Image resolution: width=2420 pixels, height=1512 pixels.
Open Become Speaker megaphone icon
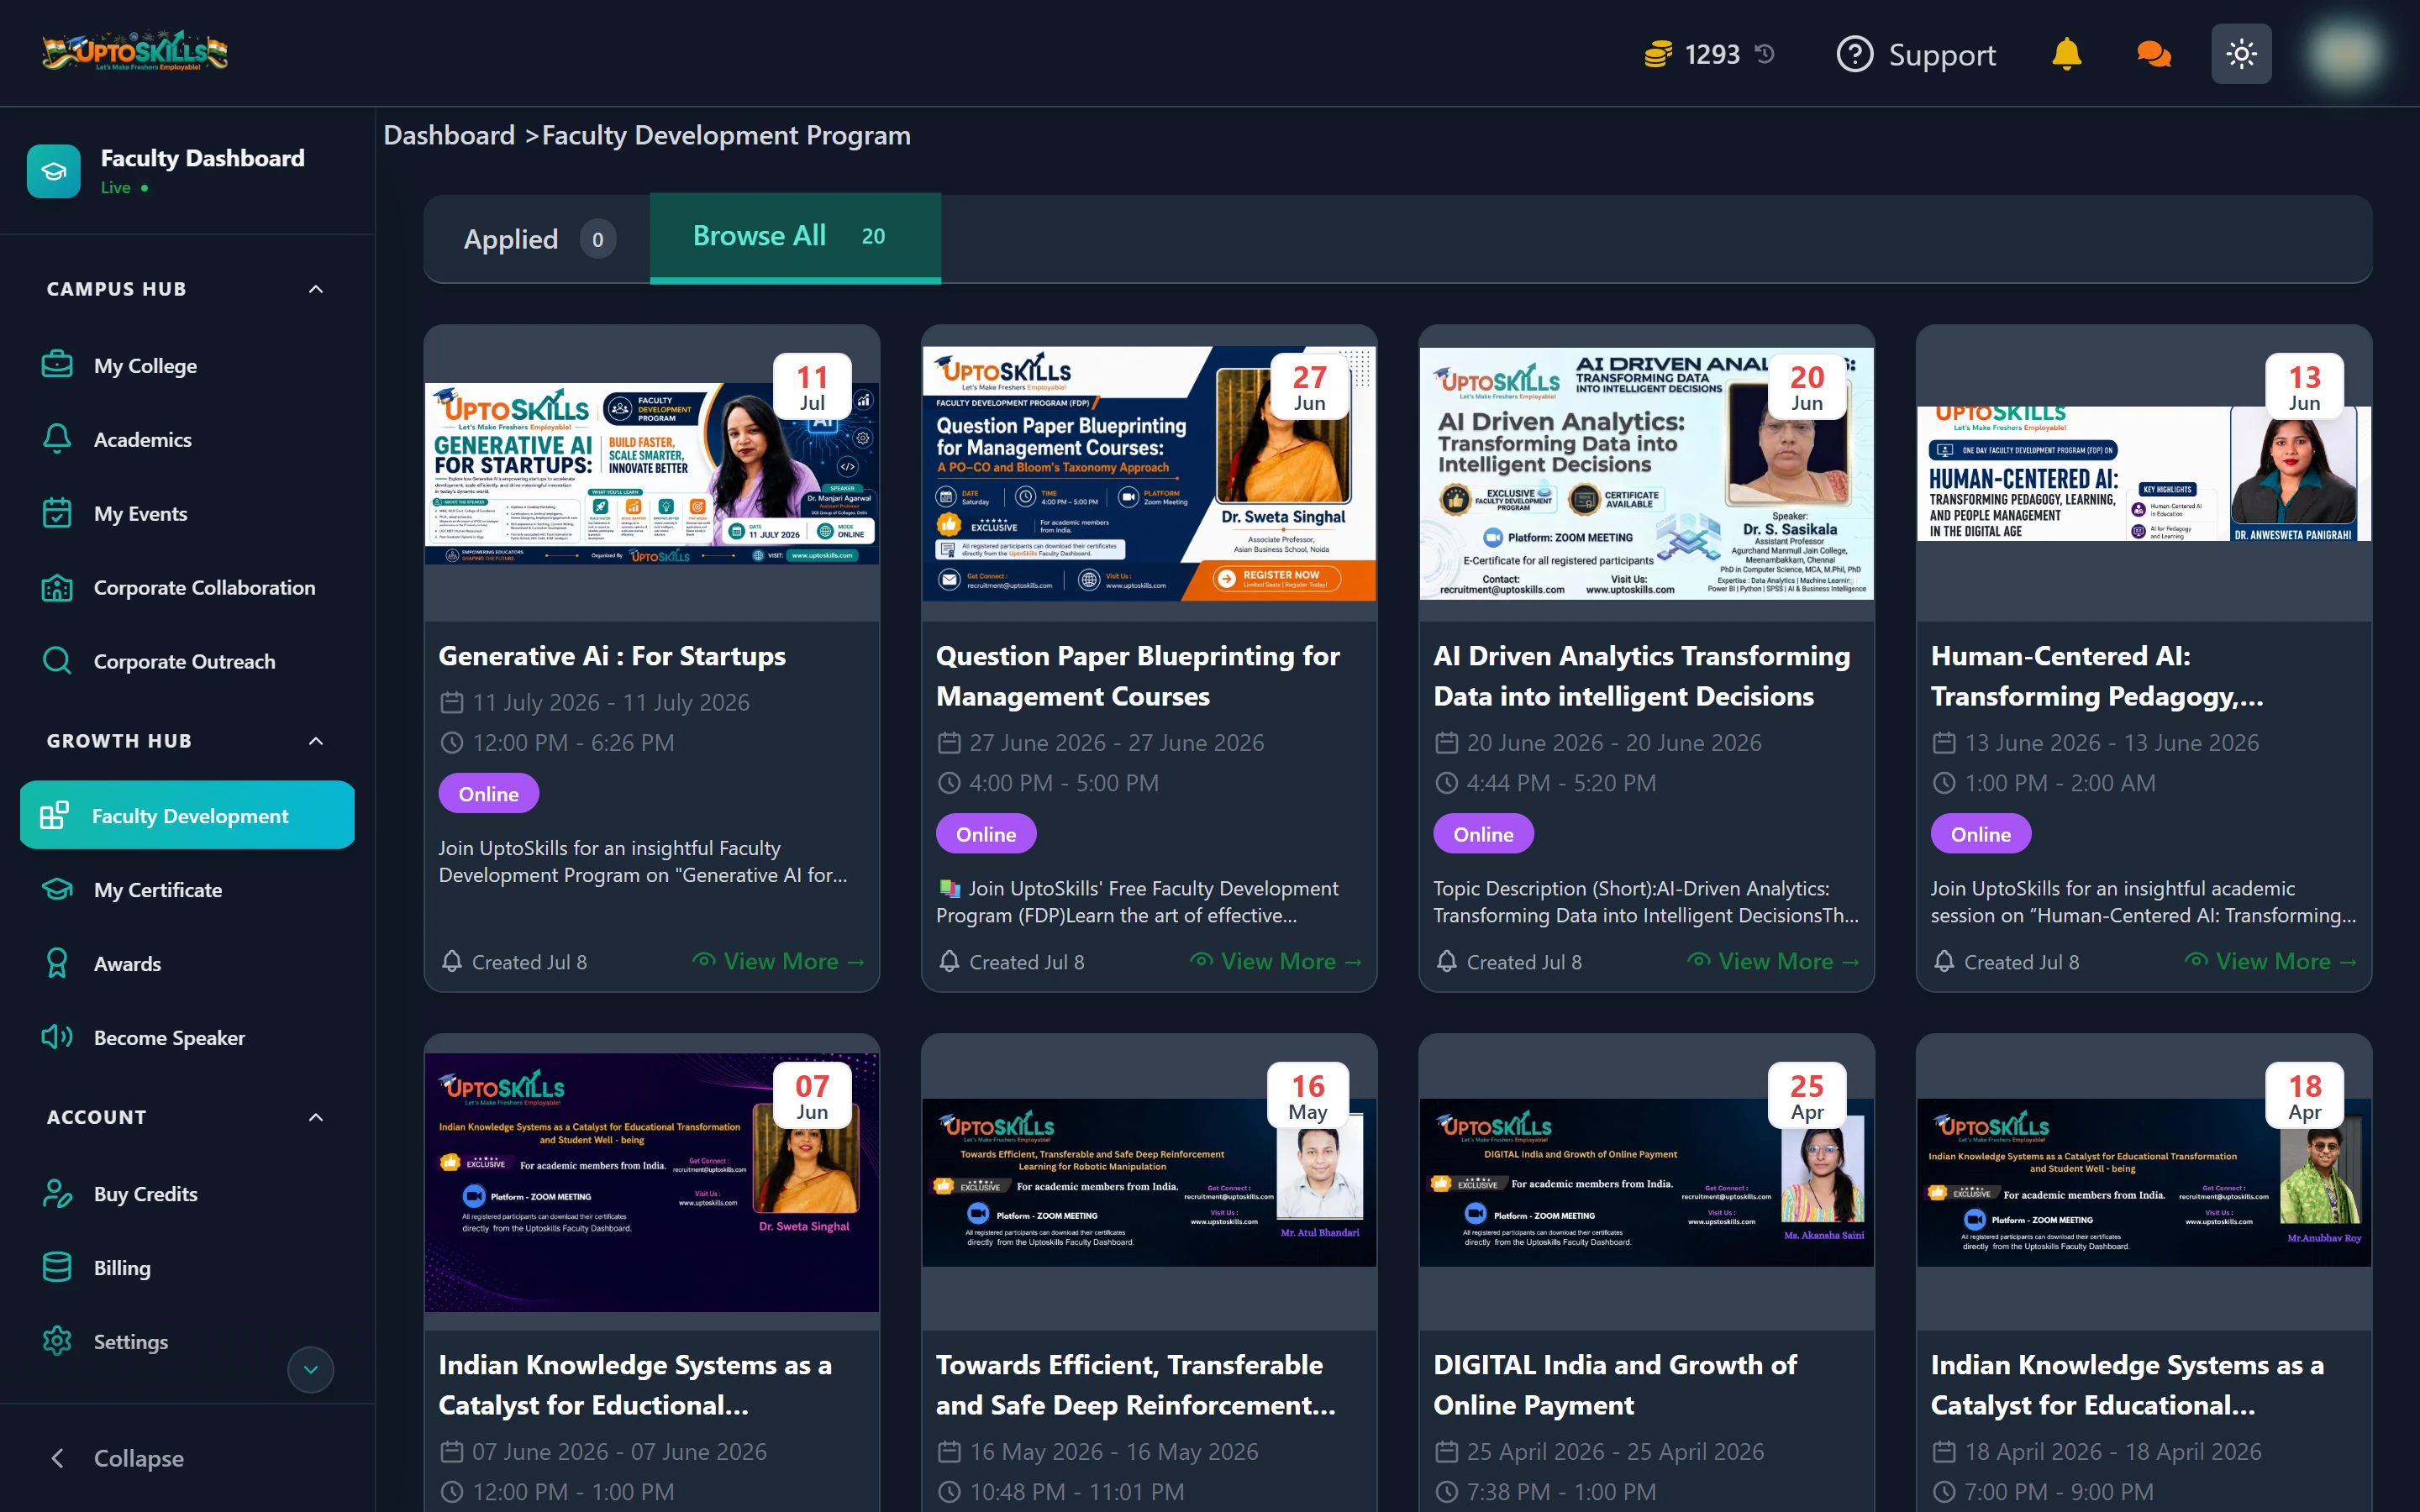(x=57, y=1037)
